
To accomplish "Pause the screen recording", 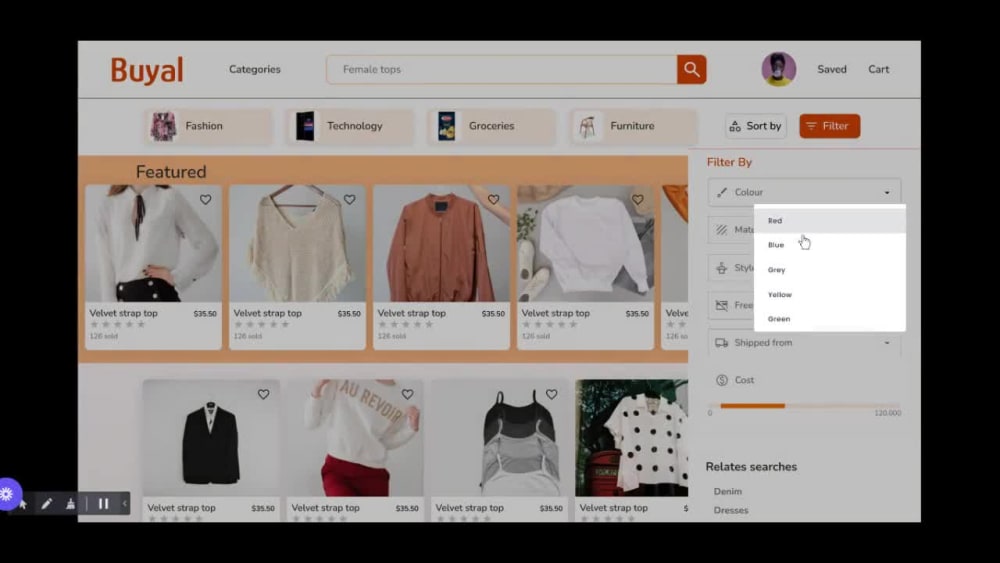I will point(103,504).
